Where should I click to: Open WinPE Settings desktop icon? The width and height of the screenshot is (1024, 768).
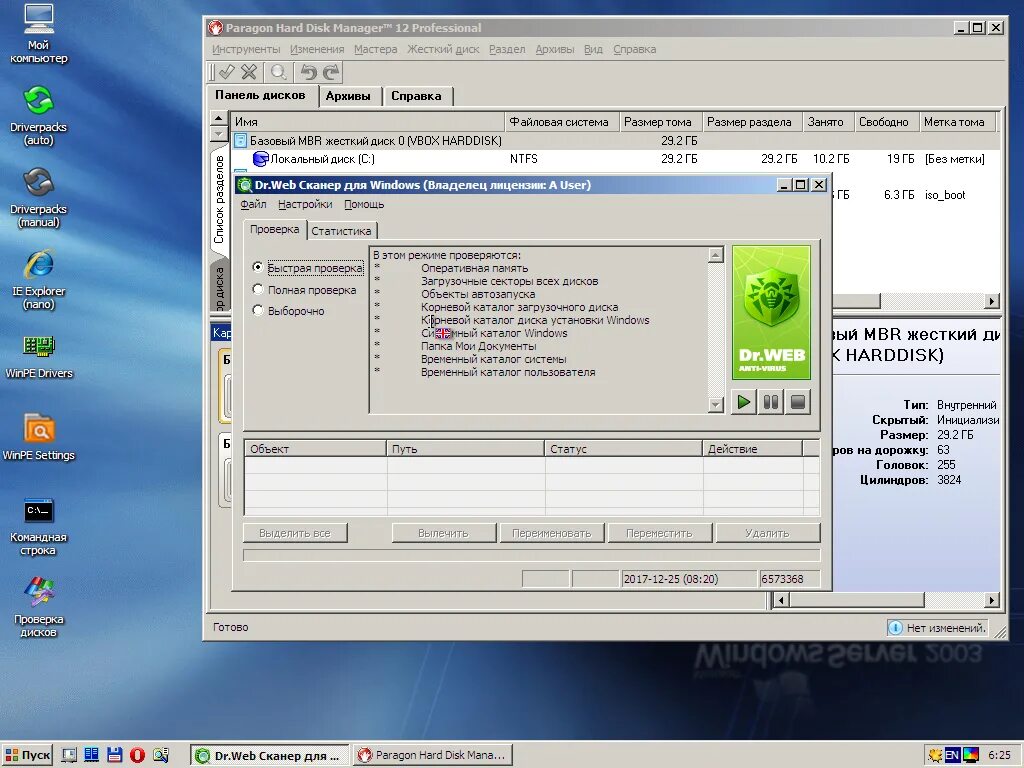(x=39, y=437)
